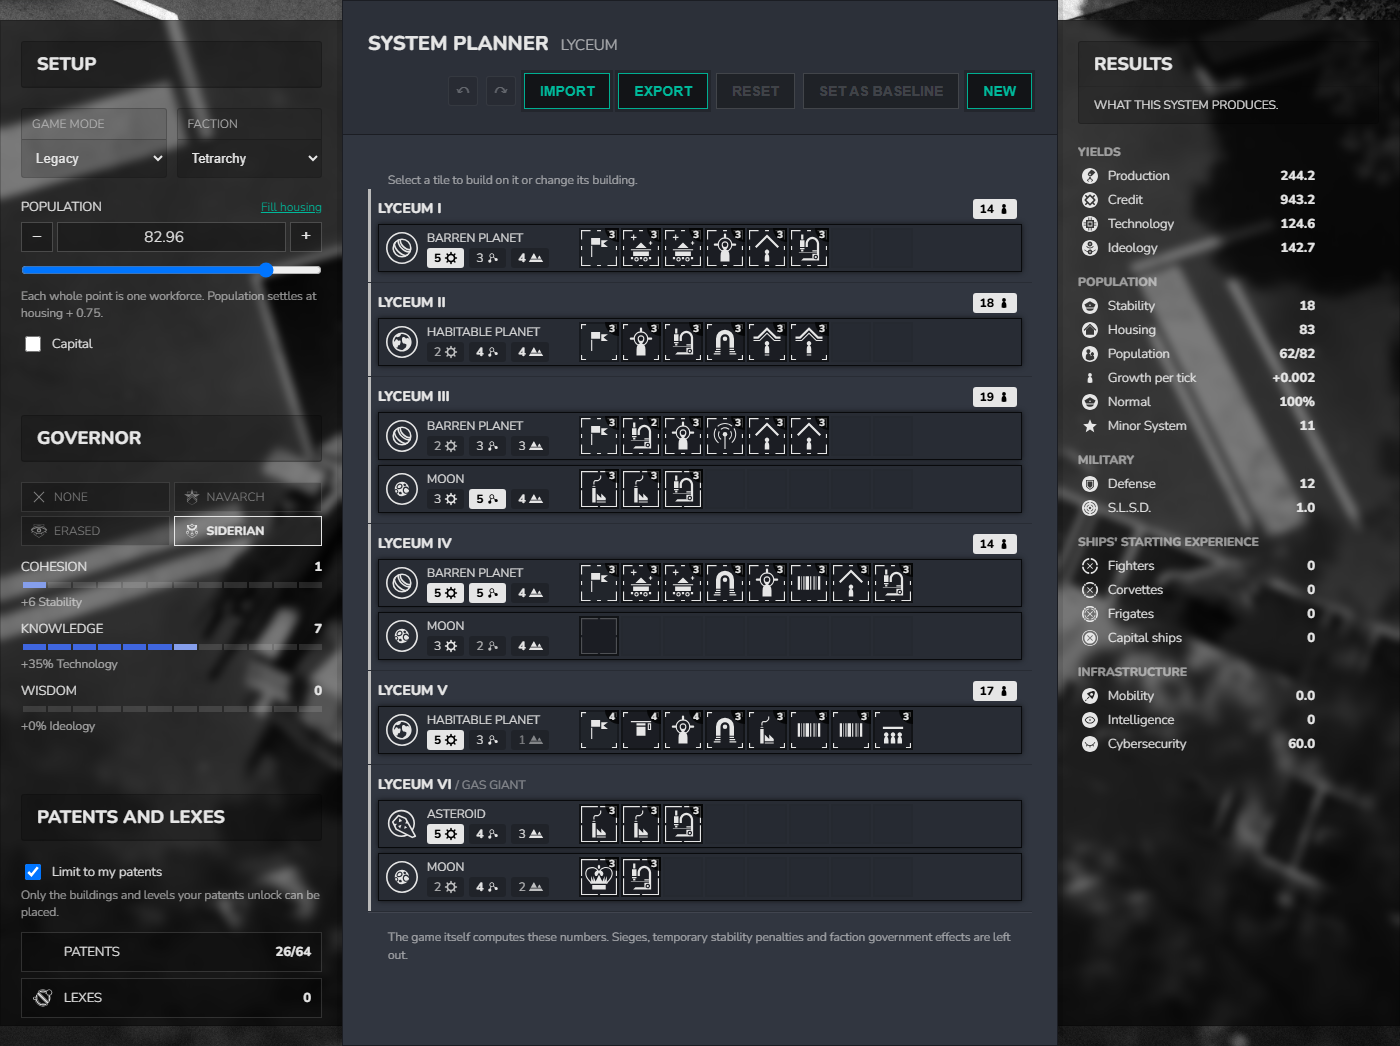Uncheck Limit to my patents
The width and height of the screenshot is (1400, 1046).
[33, 872]
